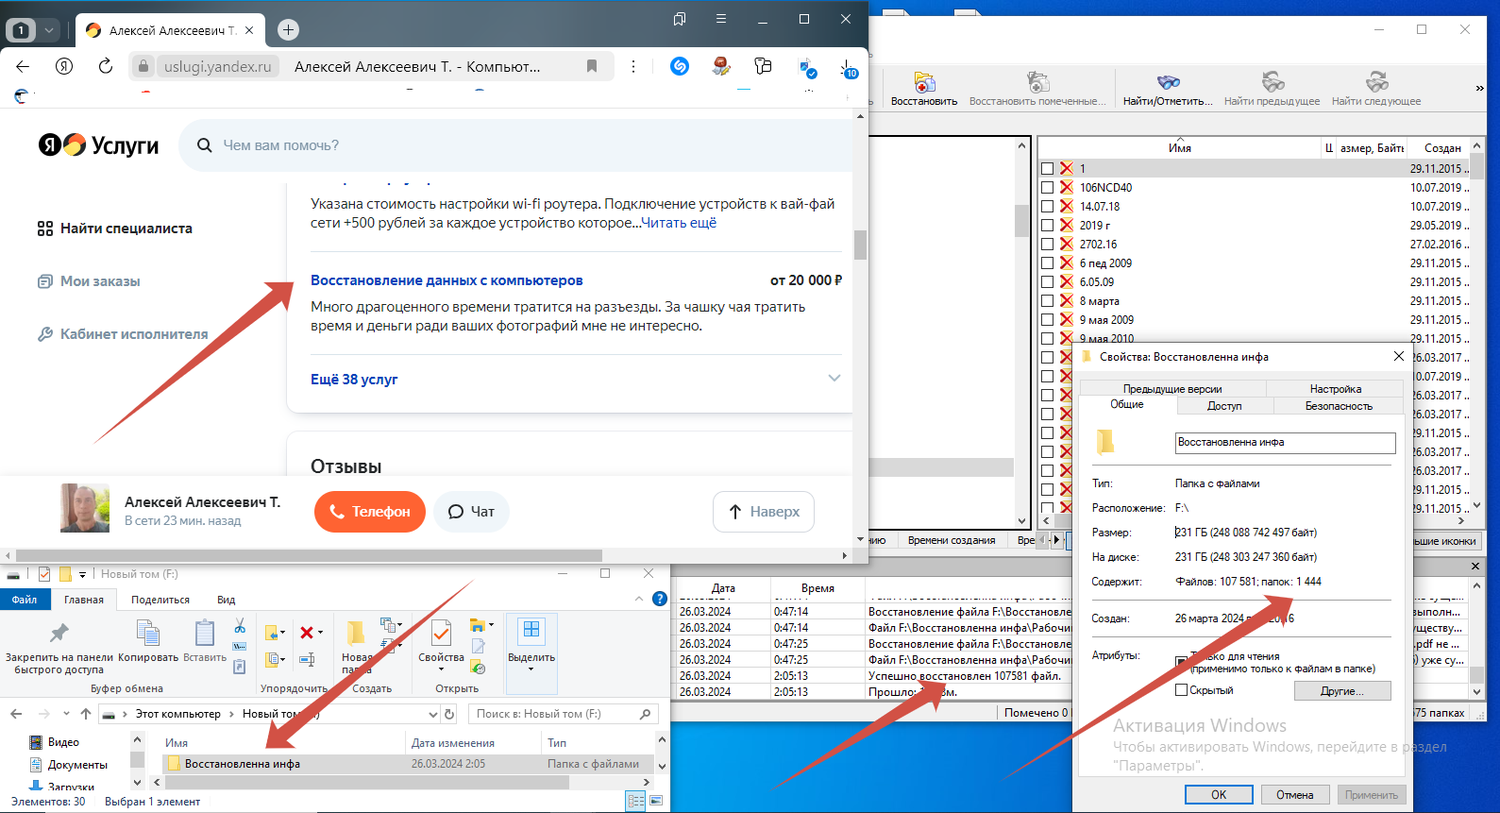Expand Ещё 38 услуг section chevron
The height and width of the screenshot is (813, 1500).
(834, 378)
